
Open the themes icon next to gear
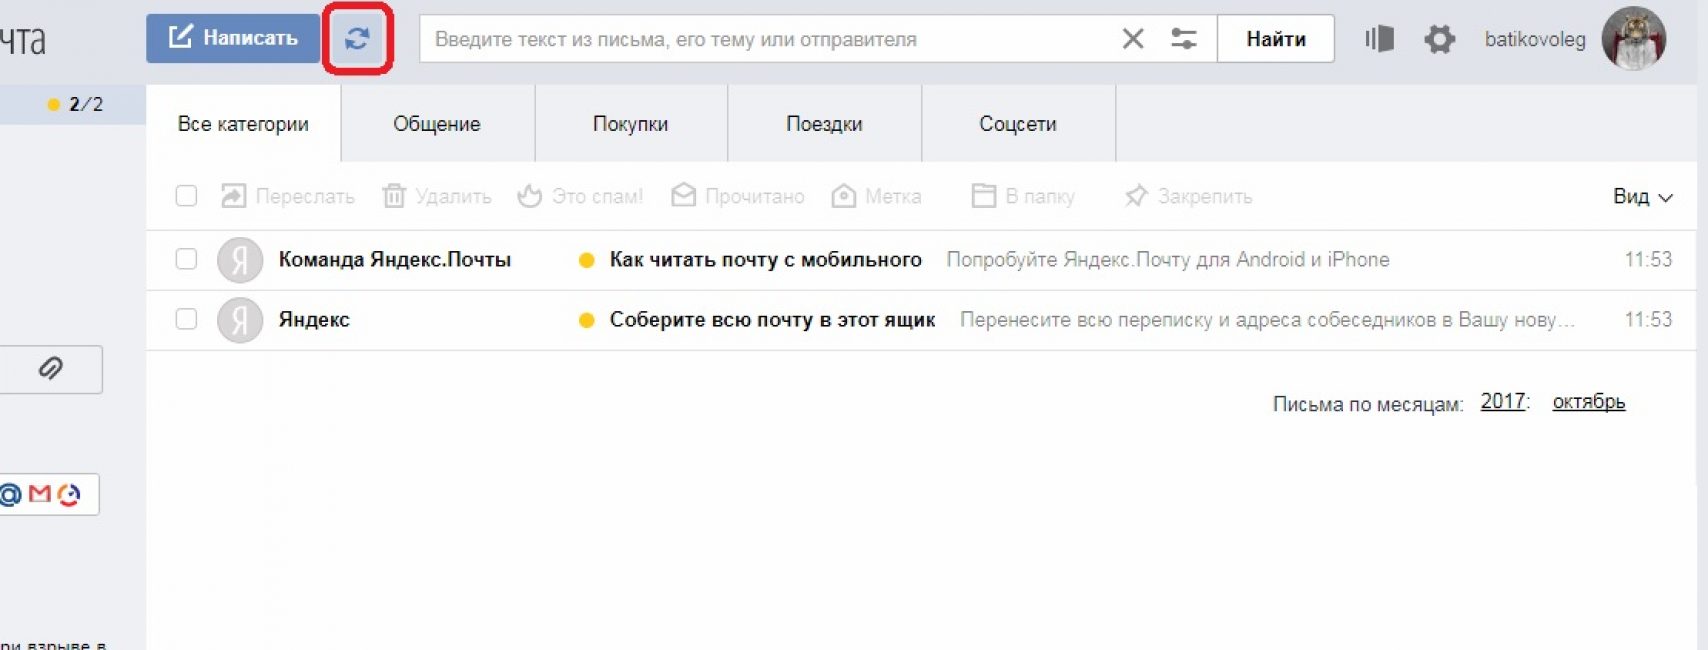click(x=1379, y=39)
